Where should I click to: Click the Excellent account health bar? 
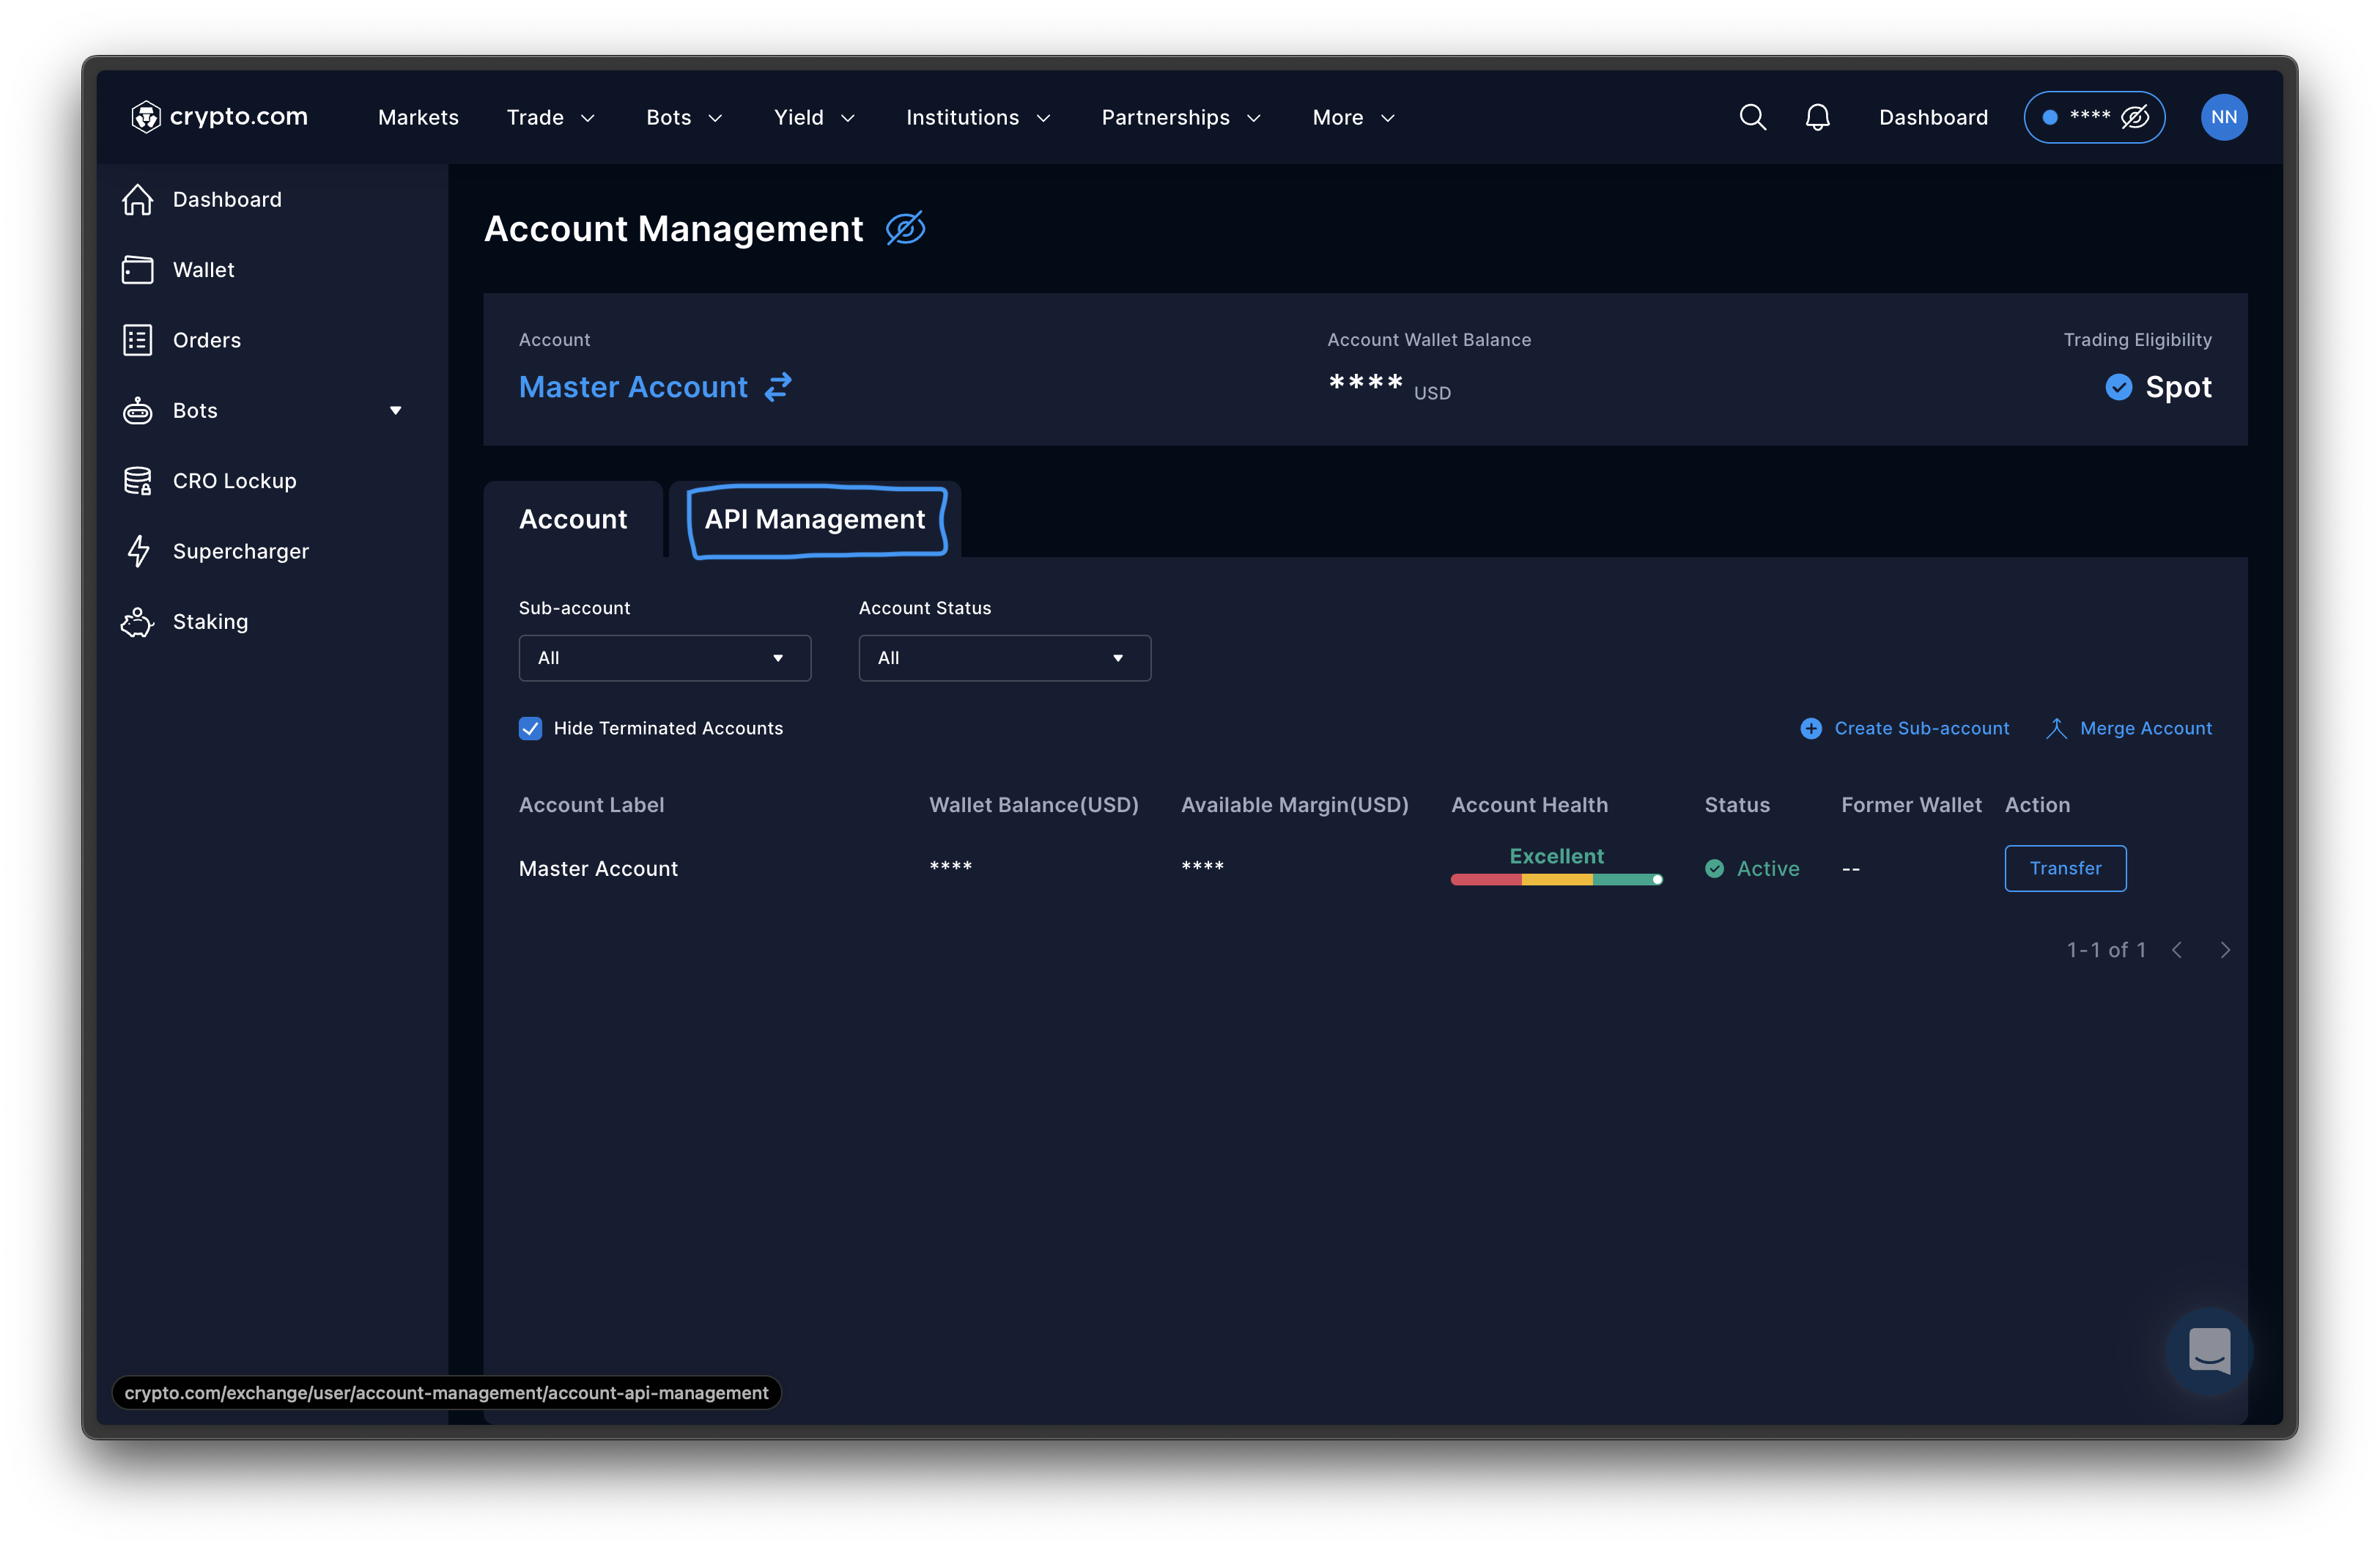(x=1556, y=879)
